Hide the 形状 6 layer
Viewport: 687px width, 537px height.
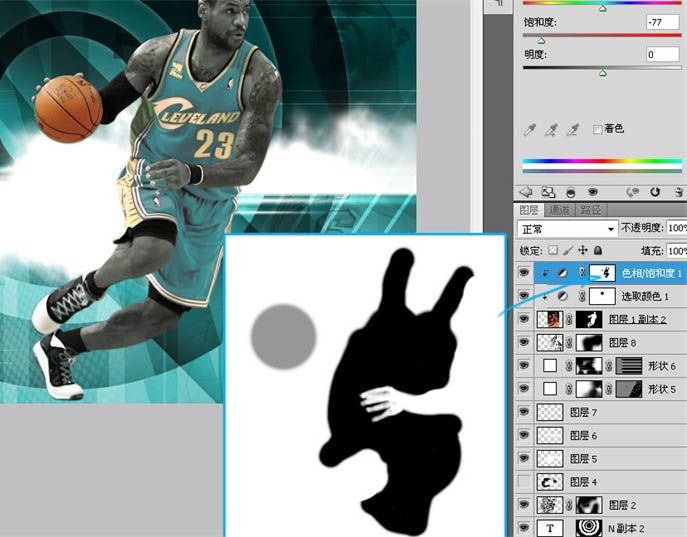pos(524,366)
